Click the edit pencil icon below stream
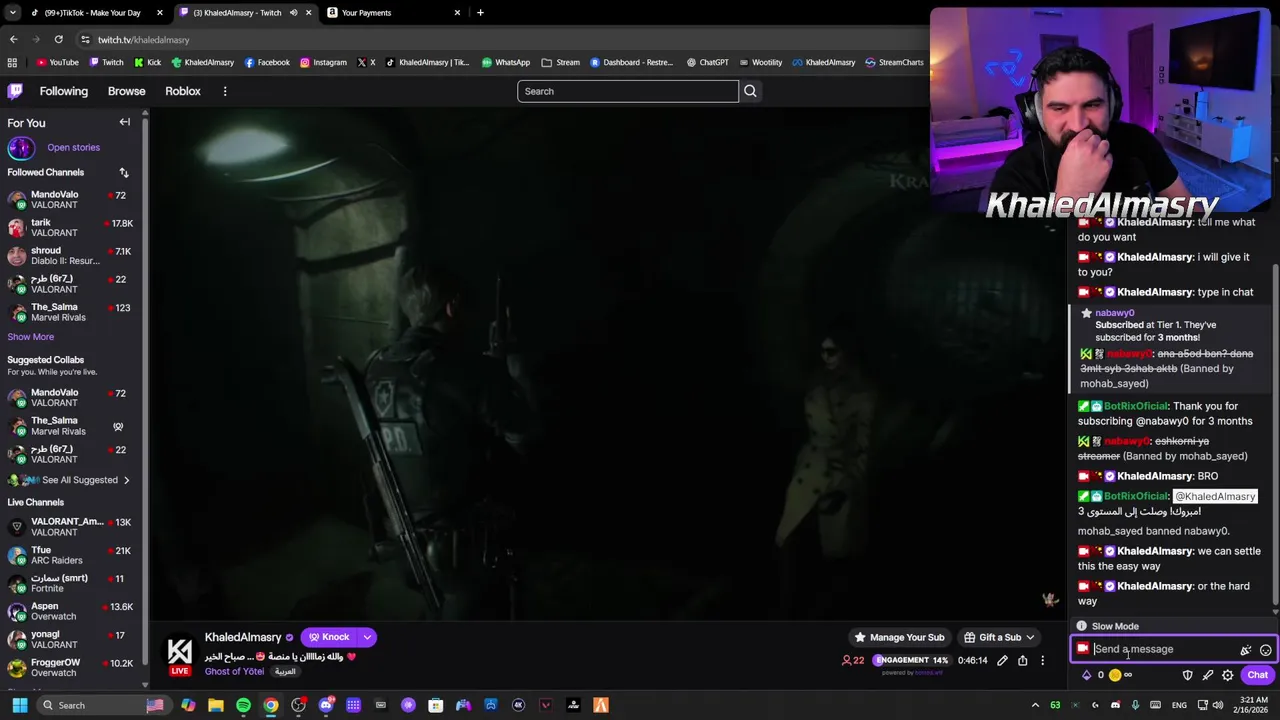This screenshot has height=720, width=1280. coord(1002,660)
